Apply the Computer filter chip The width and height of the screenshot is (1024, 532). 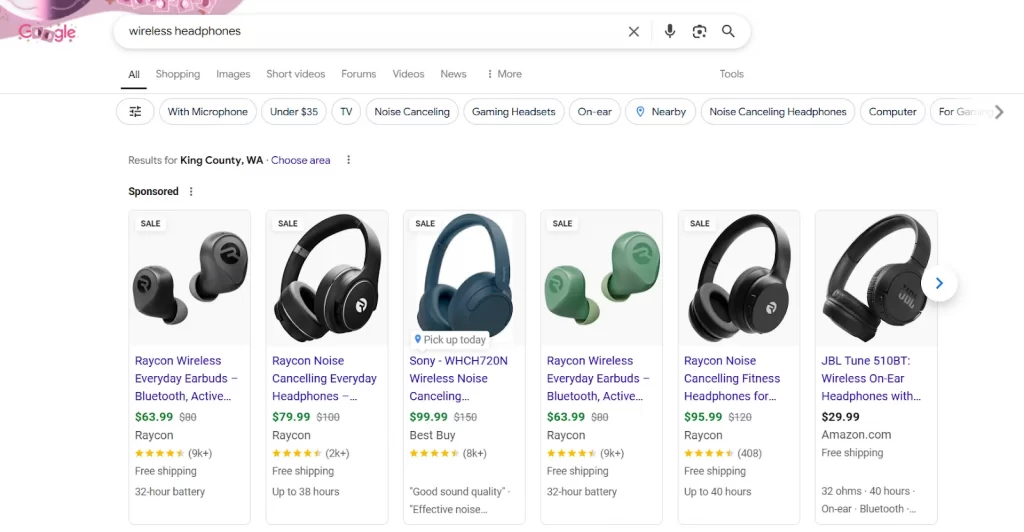893,112
